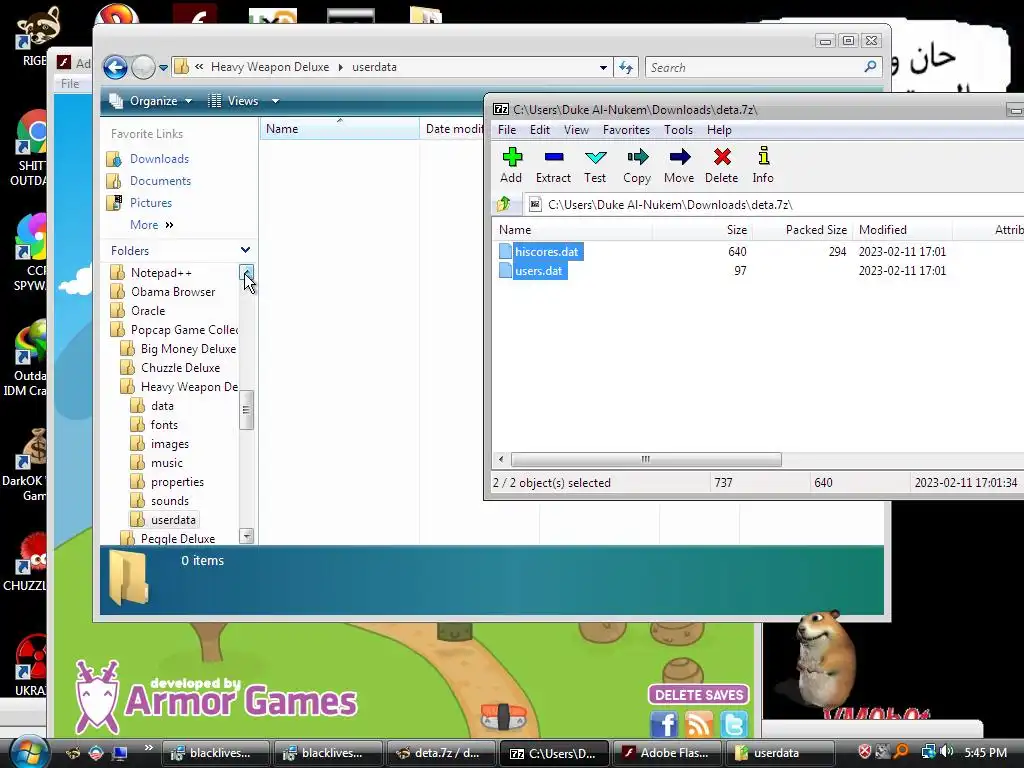Image resolution: width=1024 pixels, height=768 pixels.
Task: Click the volume icon in system tray
Action: 948,752
